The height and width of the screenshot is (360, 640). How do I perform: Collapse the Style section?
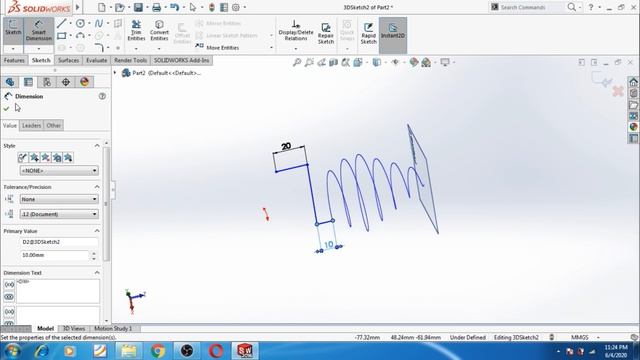tap(97, 146)
